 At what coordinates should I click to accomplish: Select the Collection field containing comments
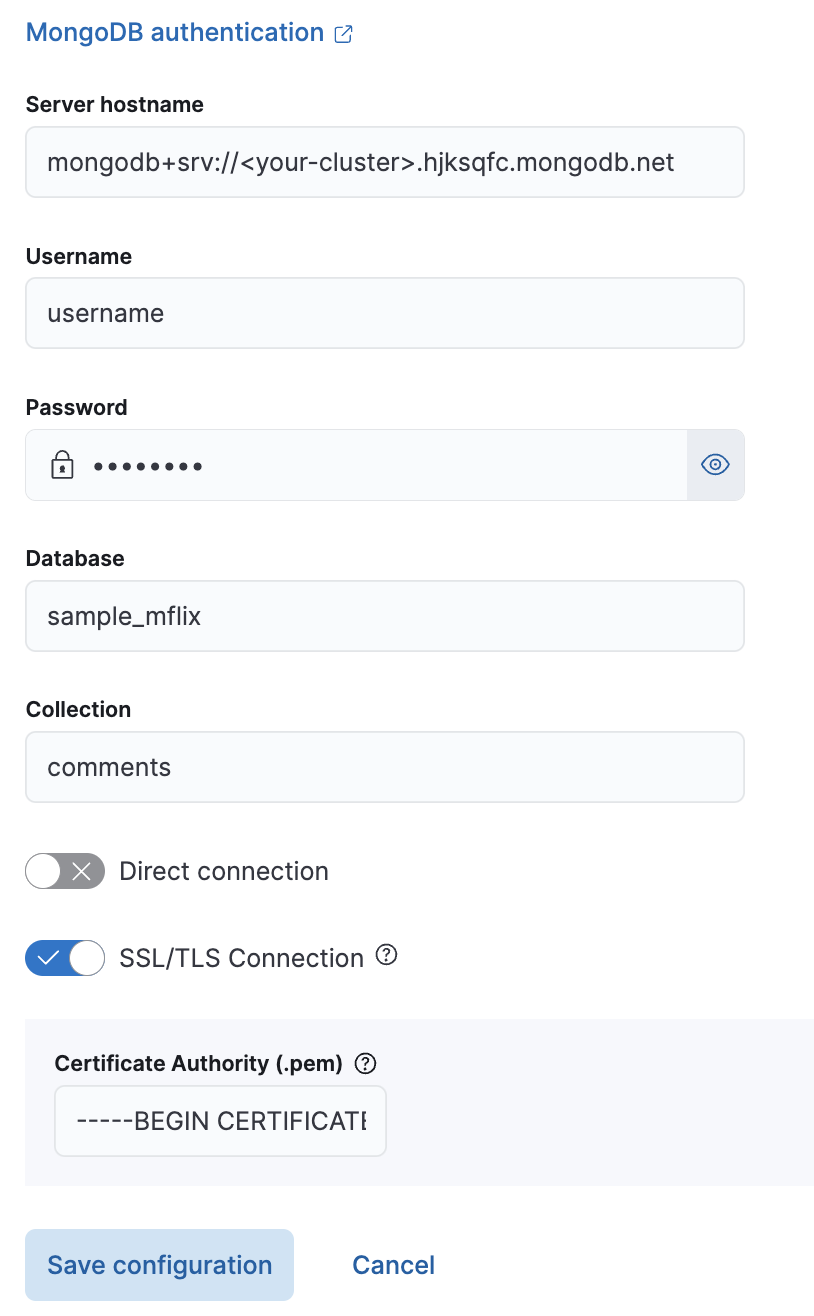pos(384,767)
